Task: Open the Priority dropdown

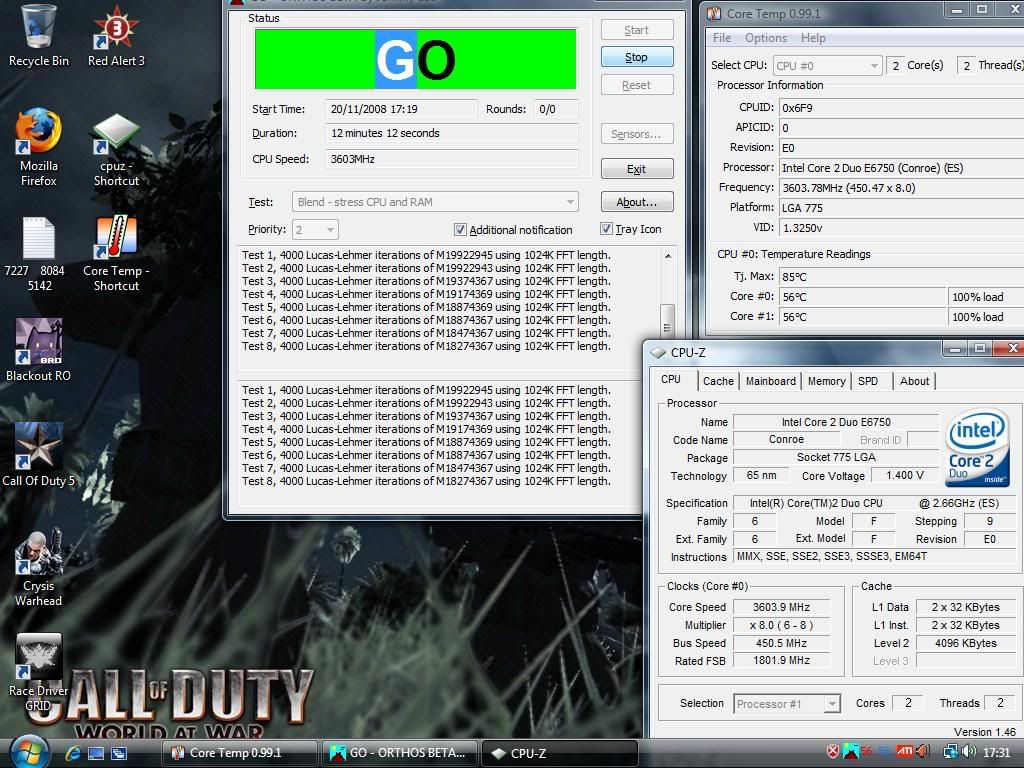Action: click(x=329, y=230)
